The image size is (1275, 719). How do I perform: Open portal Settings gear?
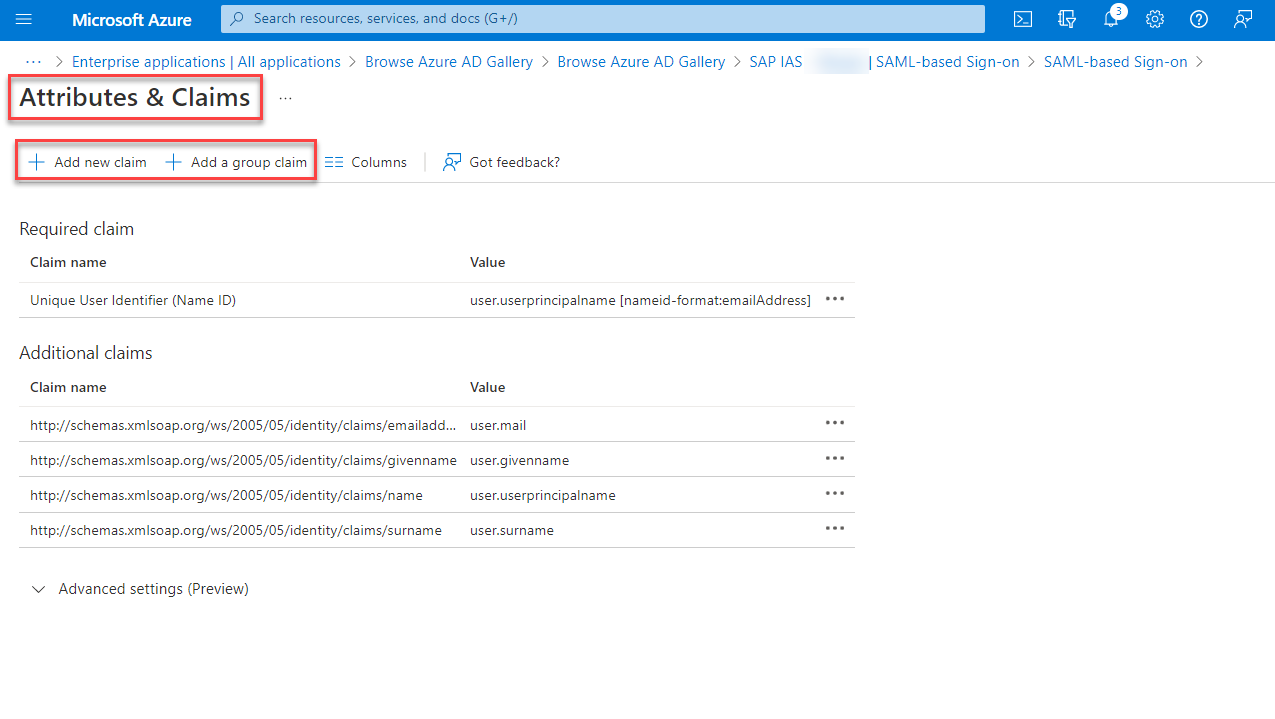pos(1155,19)
